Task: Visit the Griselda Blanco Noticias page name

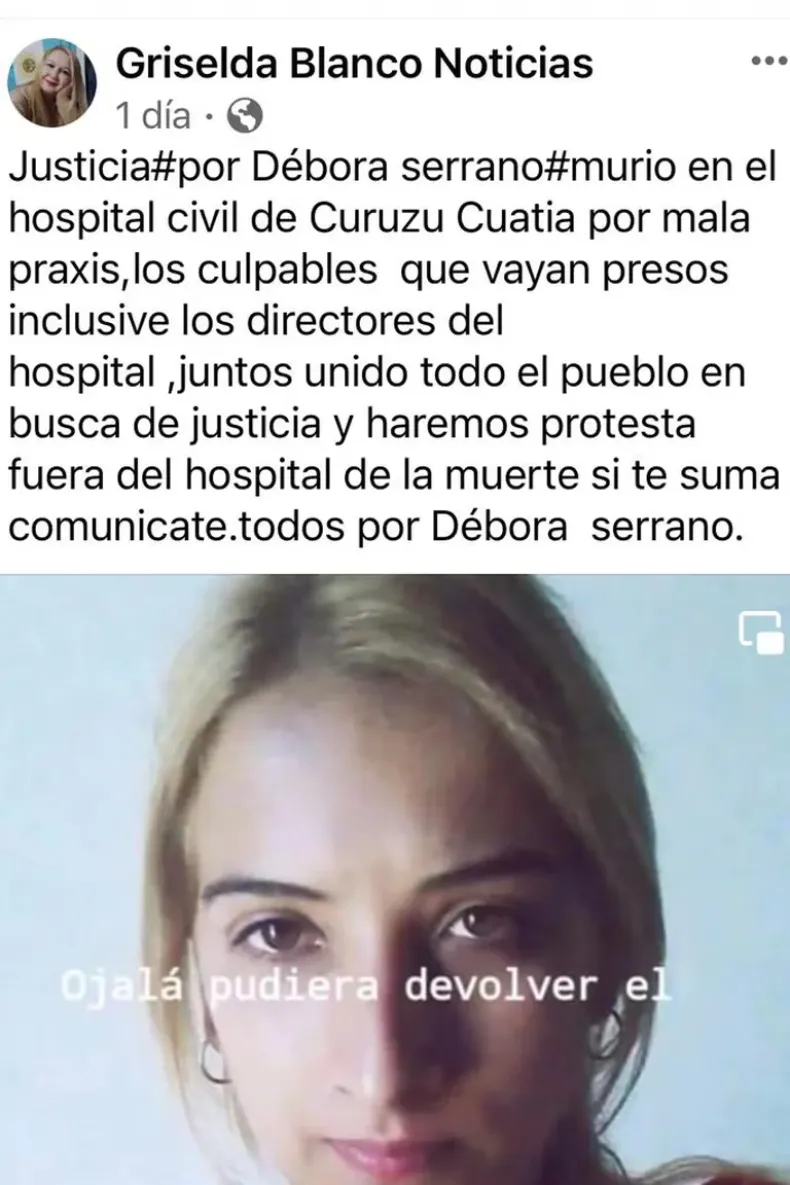Action: coord(355,63)
